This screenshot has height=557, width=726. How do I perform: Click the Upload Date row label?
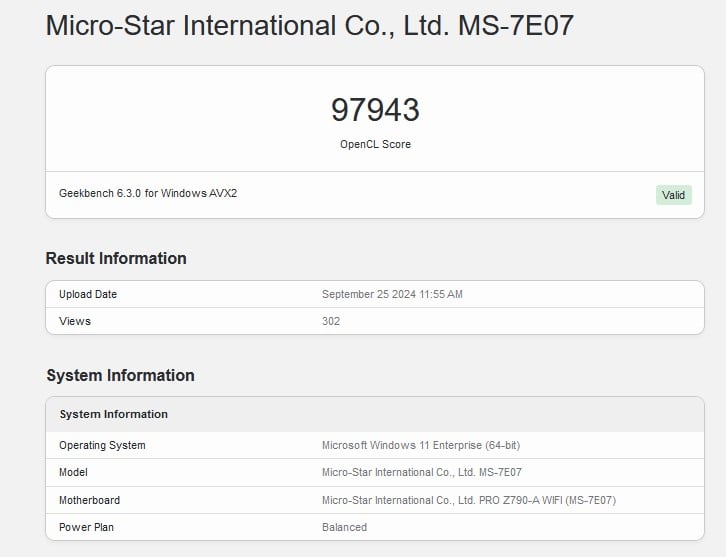pos(88,294)
